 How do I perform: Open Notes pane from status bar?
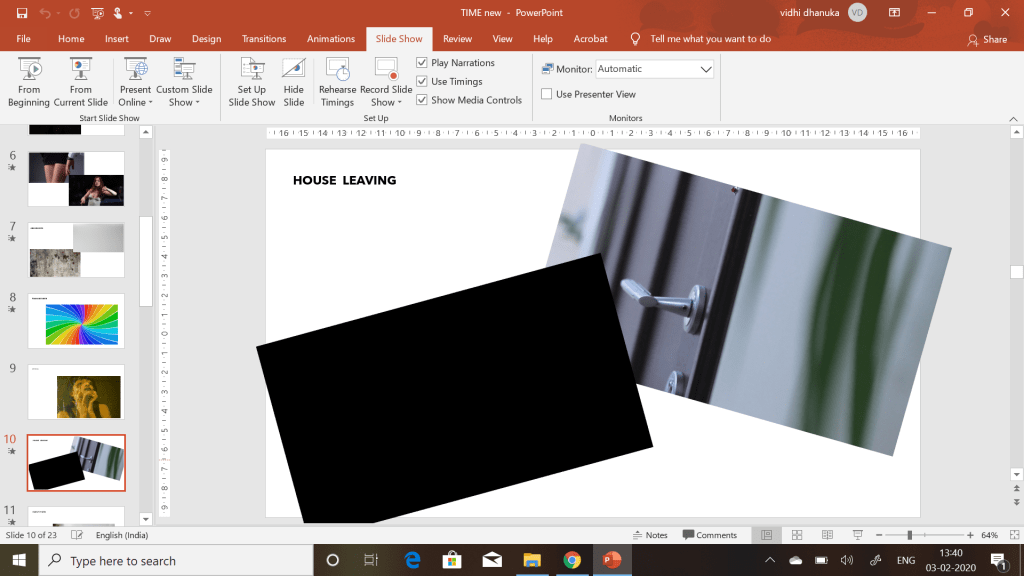click(x=650, y=535)
